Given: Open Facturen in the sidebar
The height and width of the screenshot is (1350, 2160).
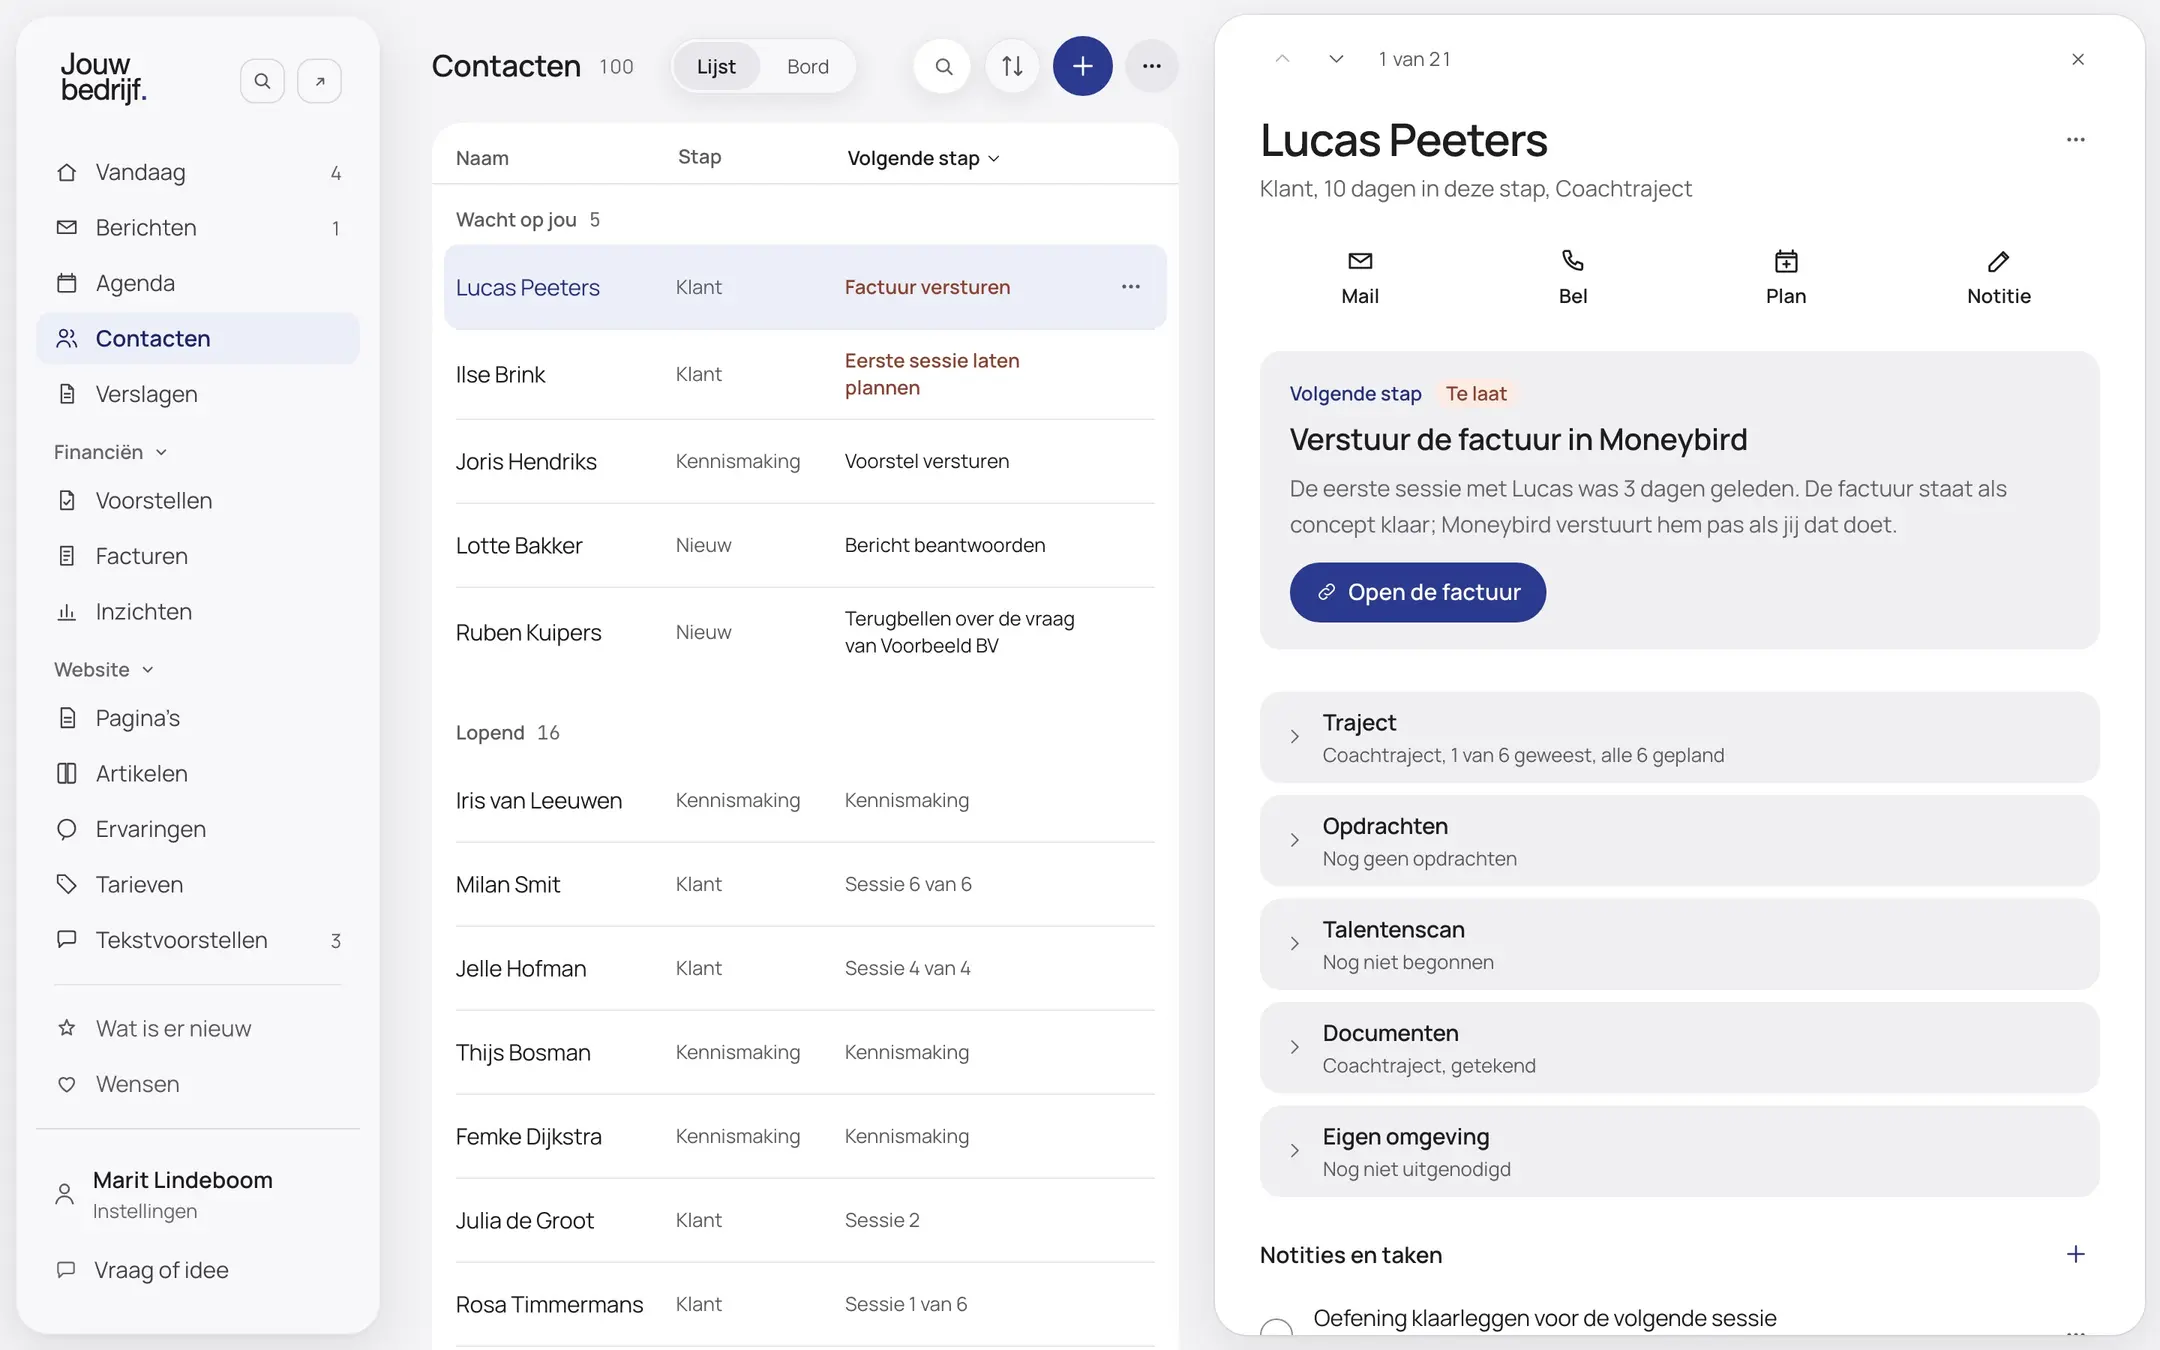Looking at the screenshot, I should pos(198,556).
